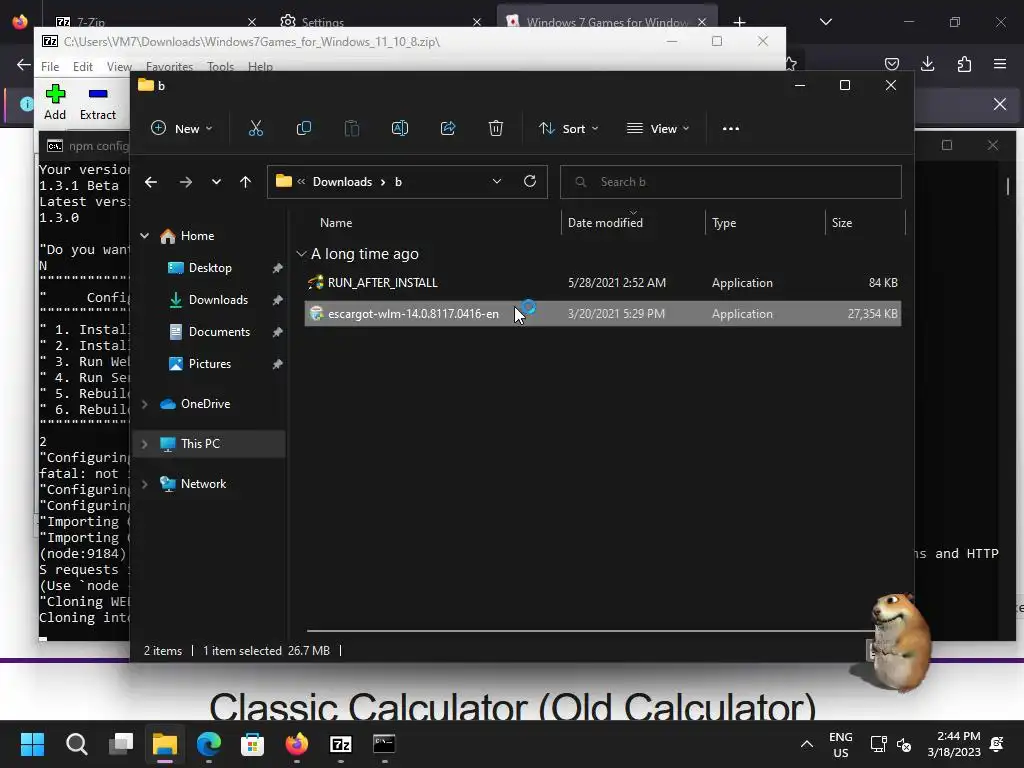
Task: Open the 7-Zip File menu
Action: [50, 67]
